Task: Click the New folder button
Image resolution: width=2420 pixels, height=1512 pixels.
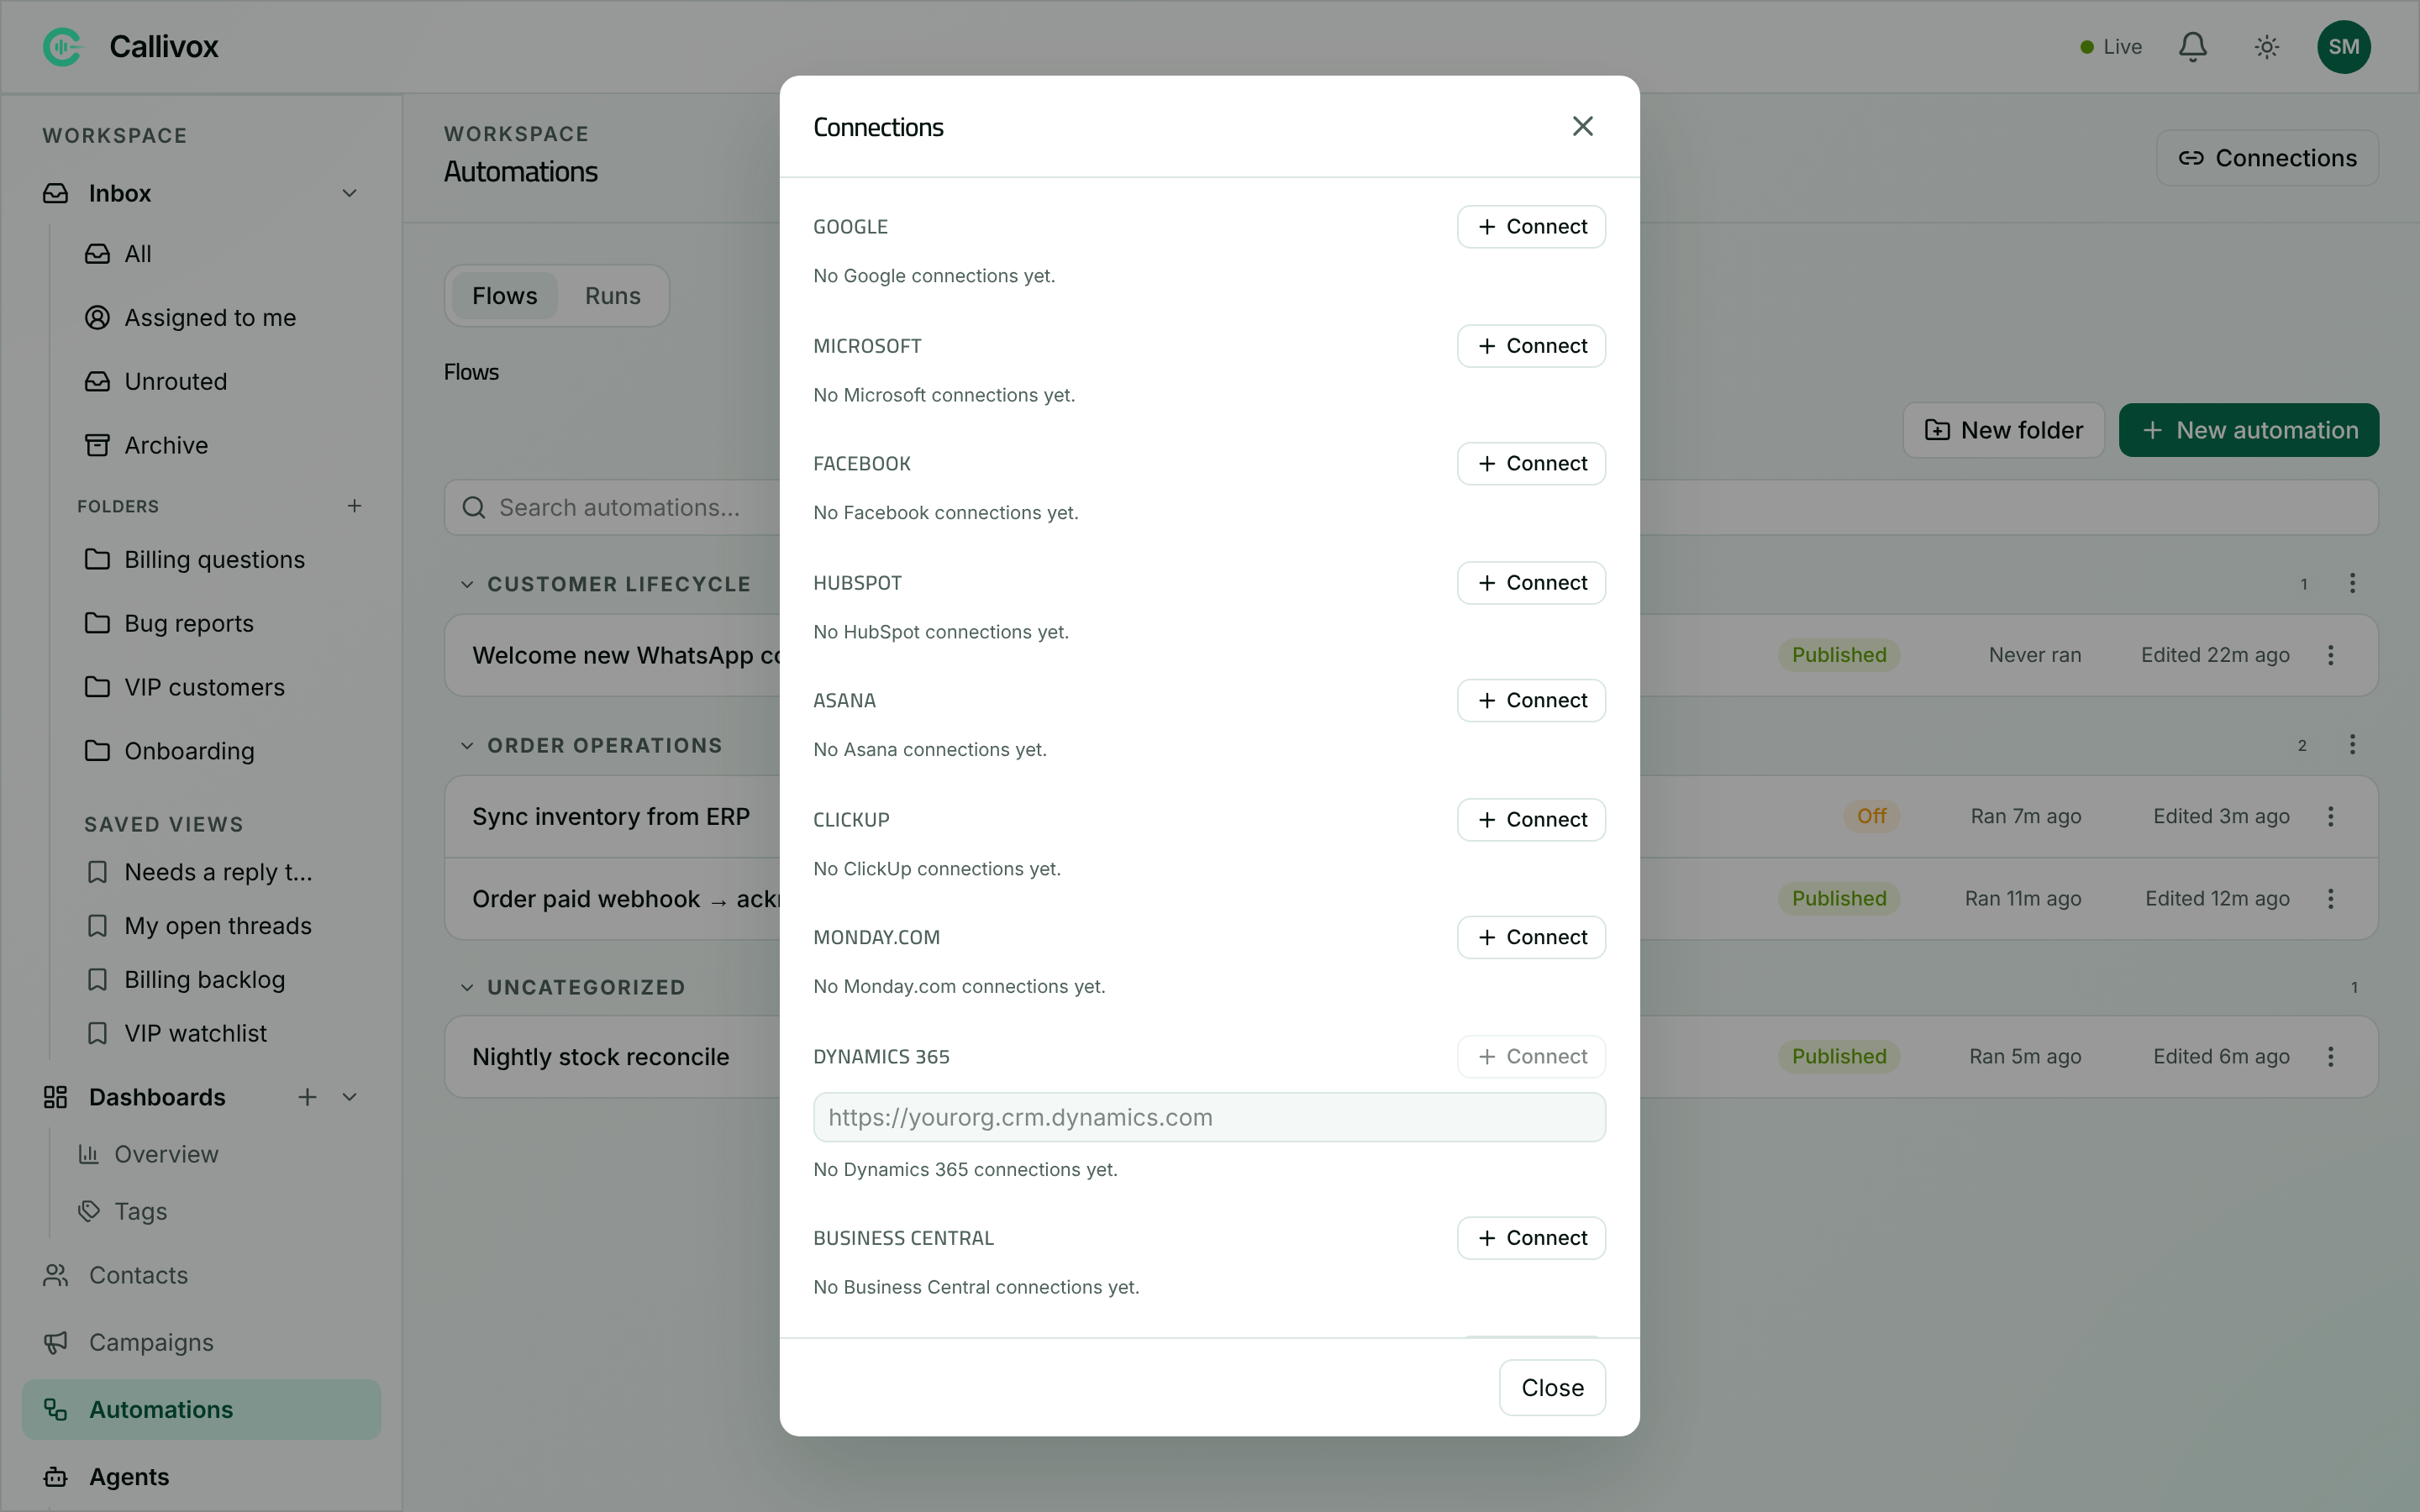Action: click(x=2003, y=430)
